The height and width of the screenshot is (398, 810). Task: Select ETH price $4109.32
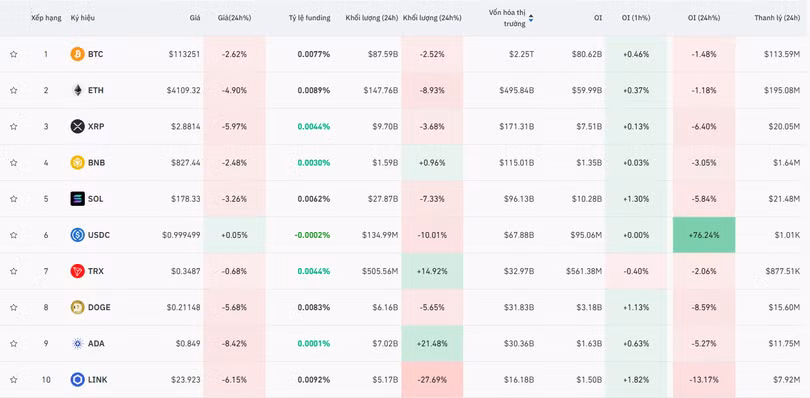(x=183, y=90)
